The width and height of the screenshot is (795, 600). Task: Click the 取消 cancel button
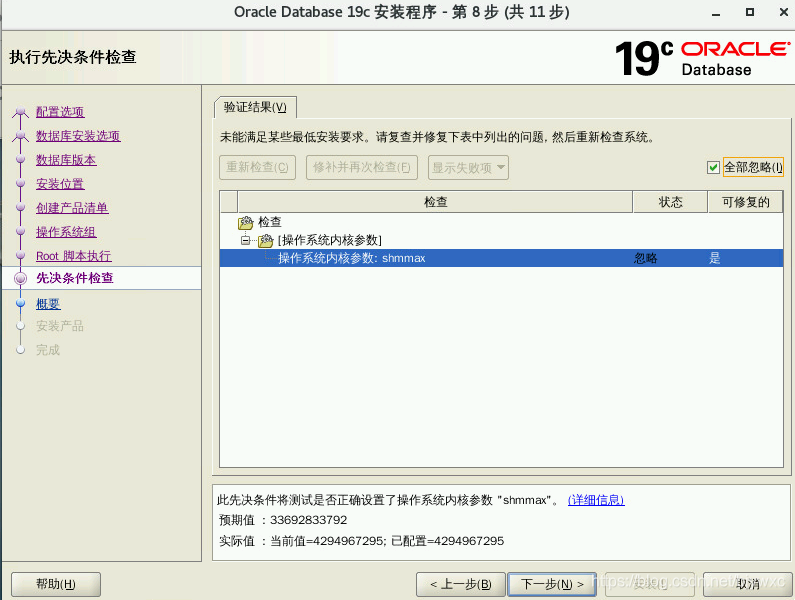747,585
